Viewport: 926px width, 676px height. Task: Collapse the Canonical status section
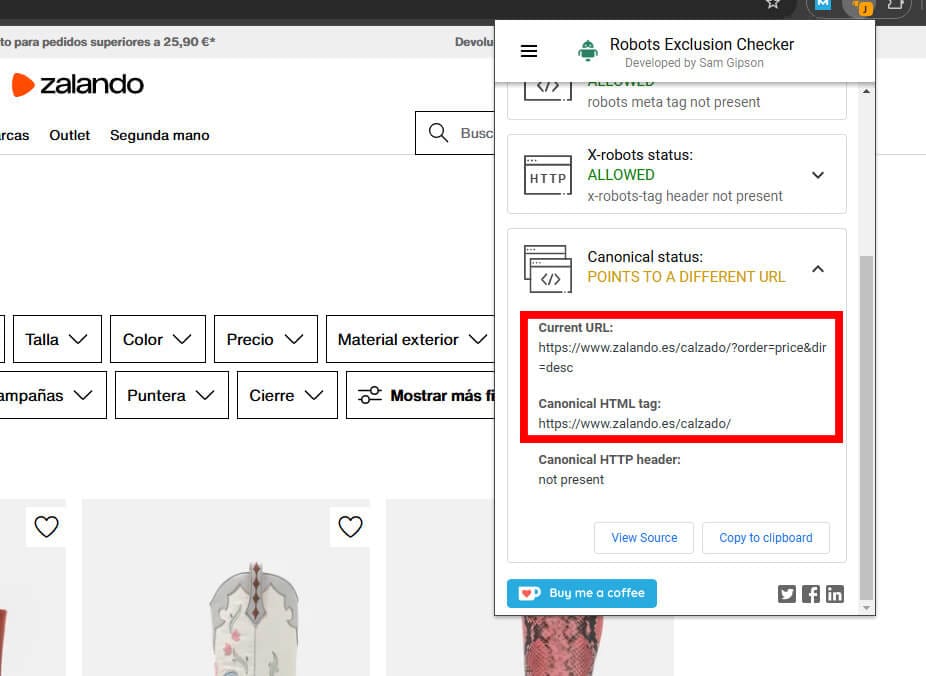(x=818, y=269)
